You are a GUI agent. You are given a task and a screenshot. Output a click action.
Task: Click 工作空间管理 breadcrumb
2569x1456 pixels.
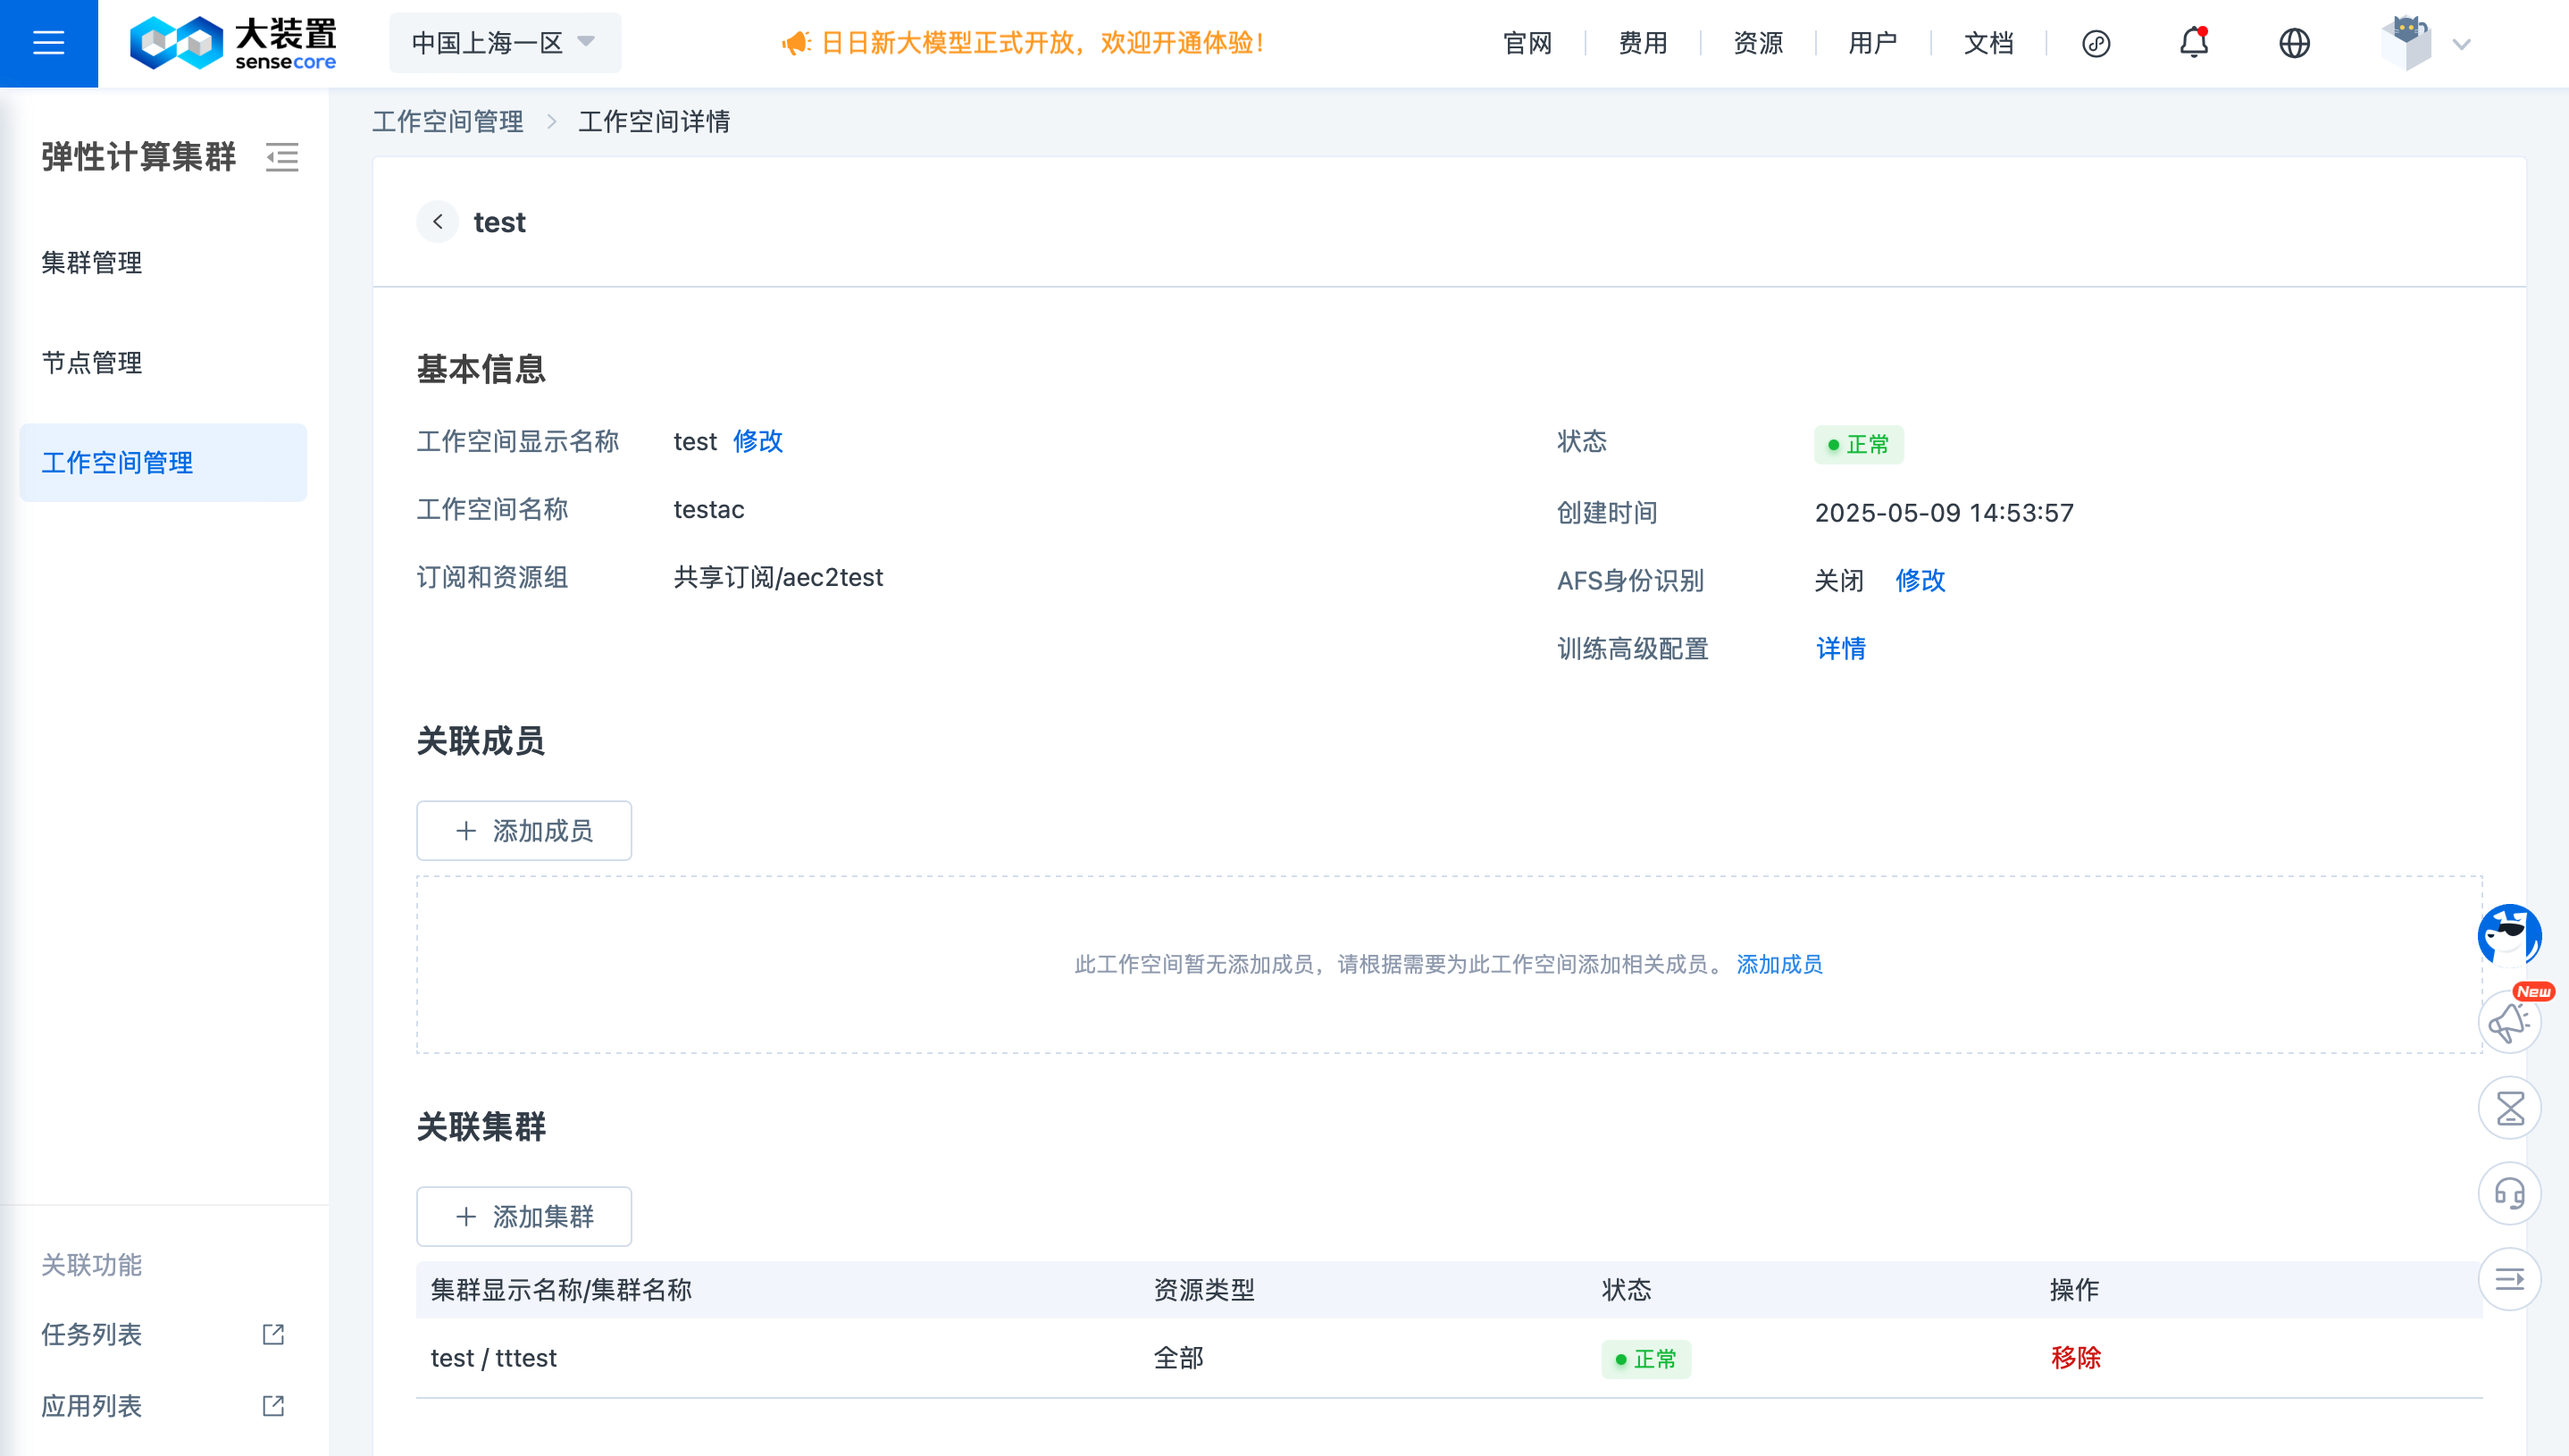[x=448, y=121]
